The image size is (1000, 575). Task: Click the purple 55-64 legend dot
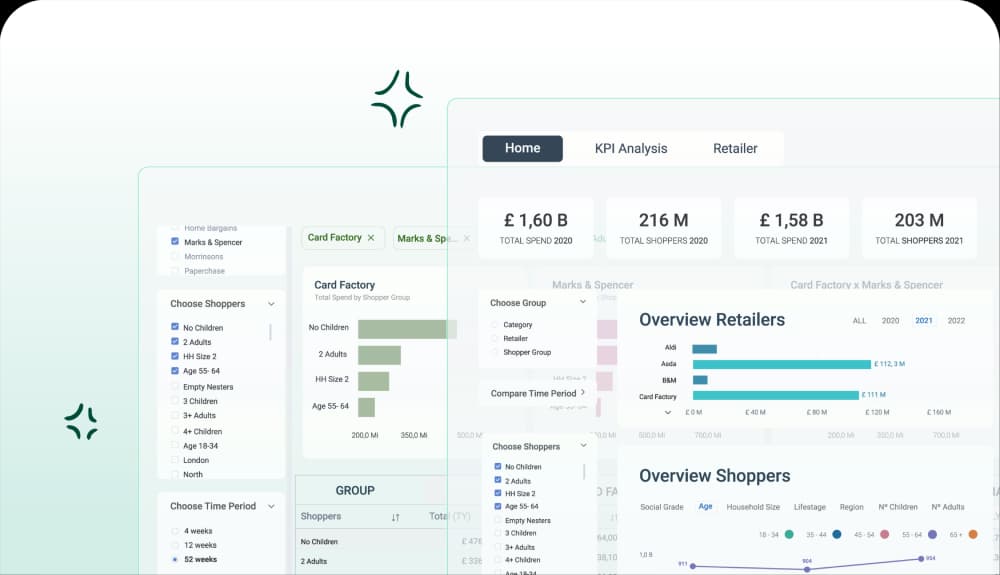(x=932, y=534)
